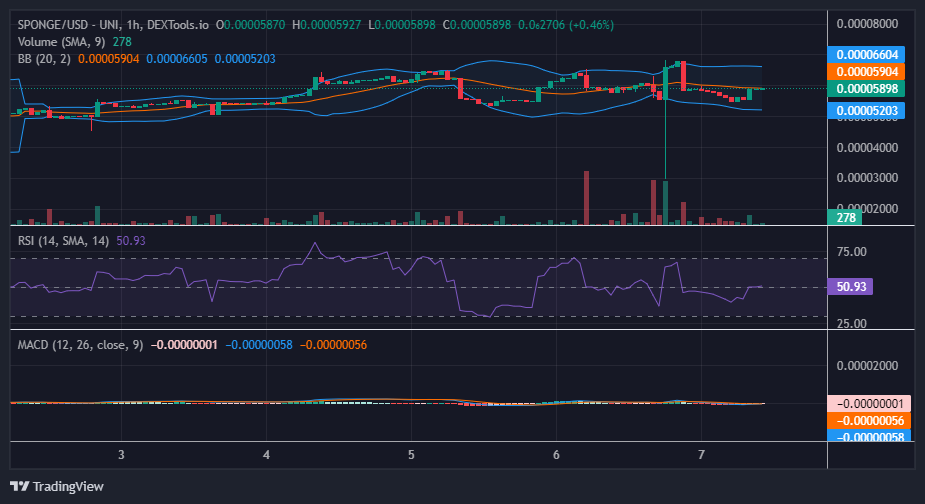Click the BB legend value 0.00006605
This screenshot has width=925, height=504.
[177, 59]
